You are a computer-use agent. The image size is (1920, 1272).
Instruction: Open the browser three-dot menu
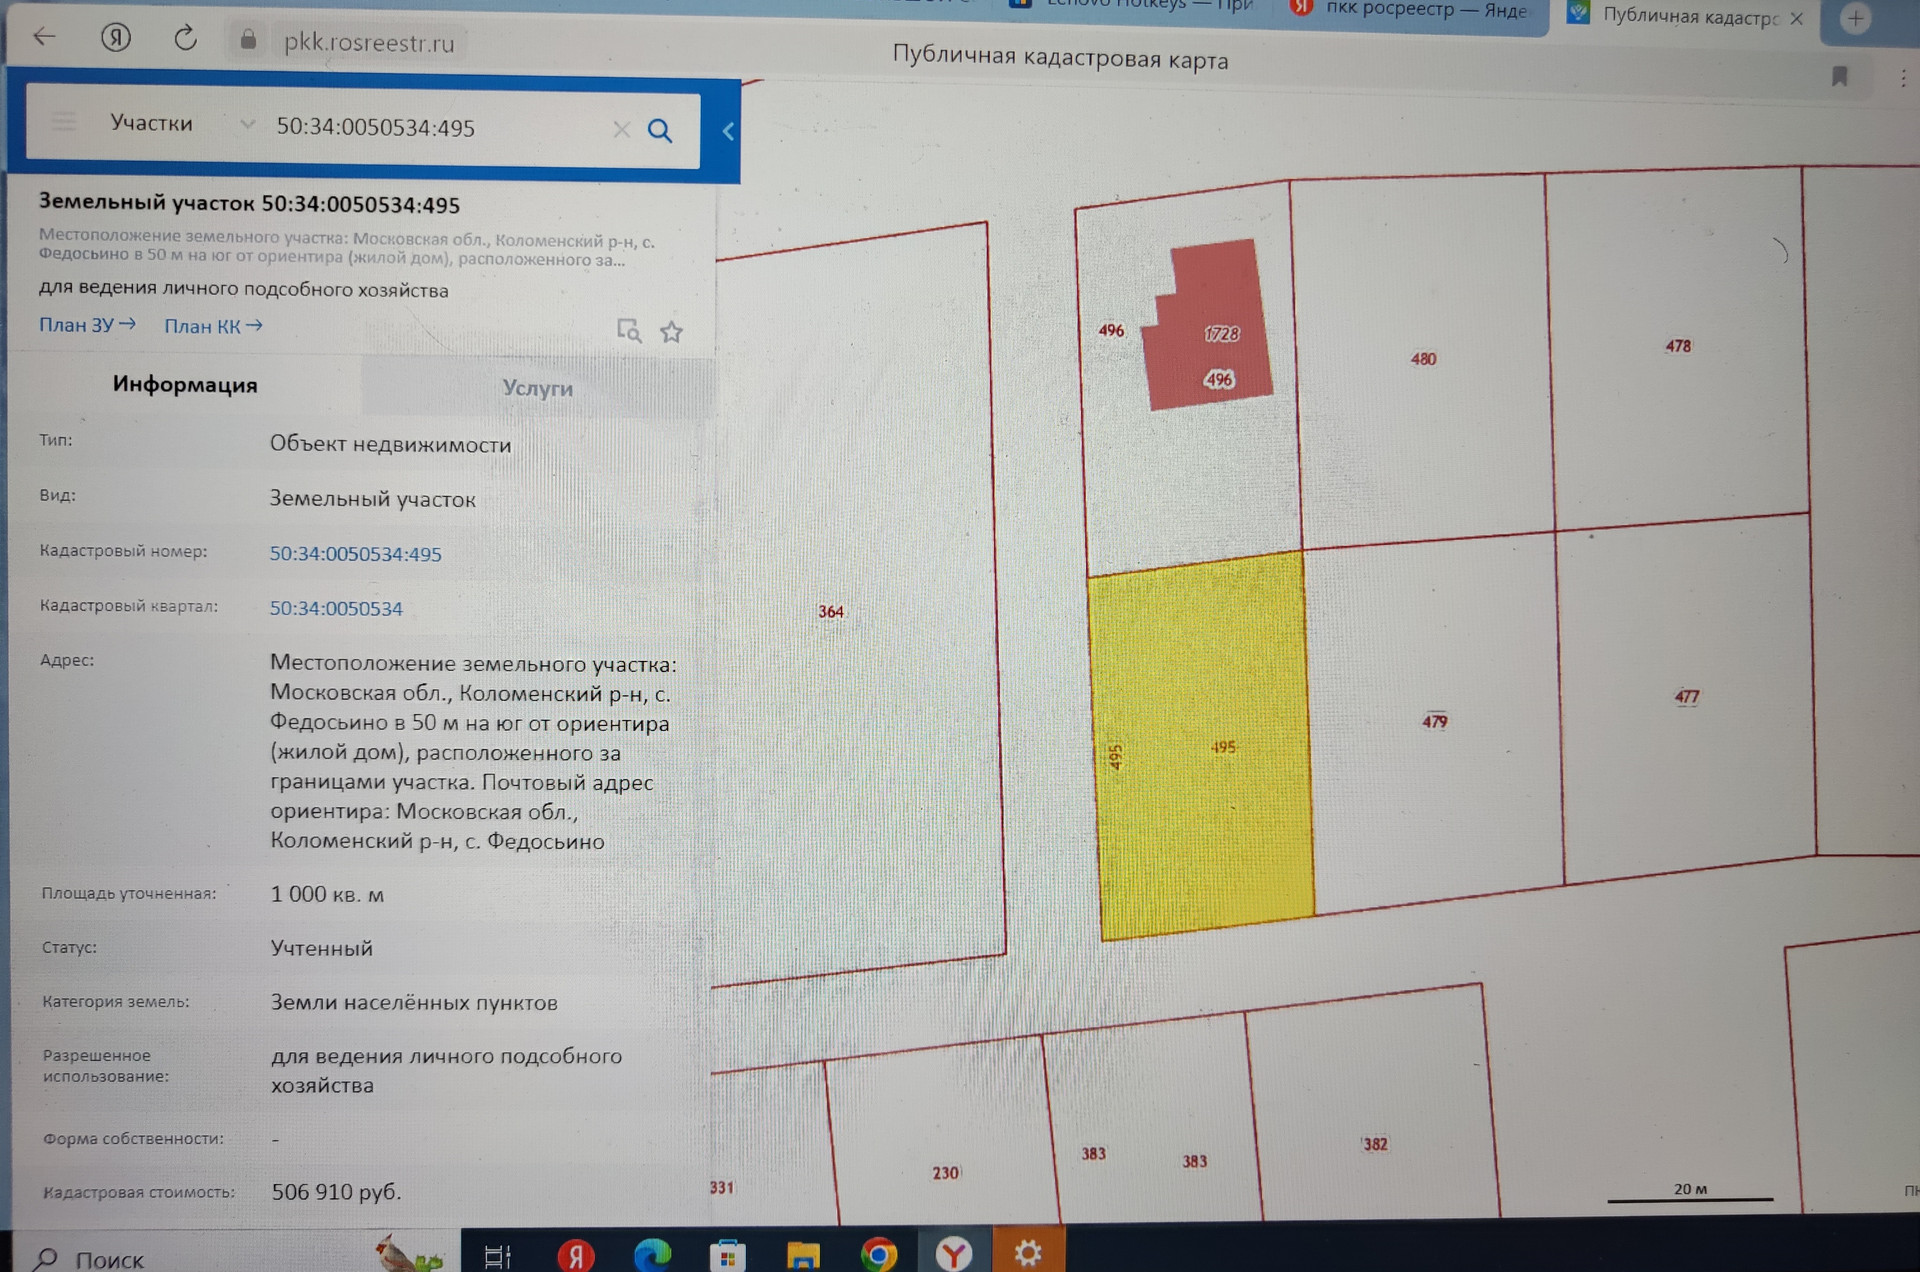point(1902,78)
